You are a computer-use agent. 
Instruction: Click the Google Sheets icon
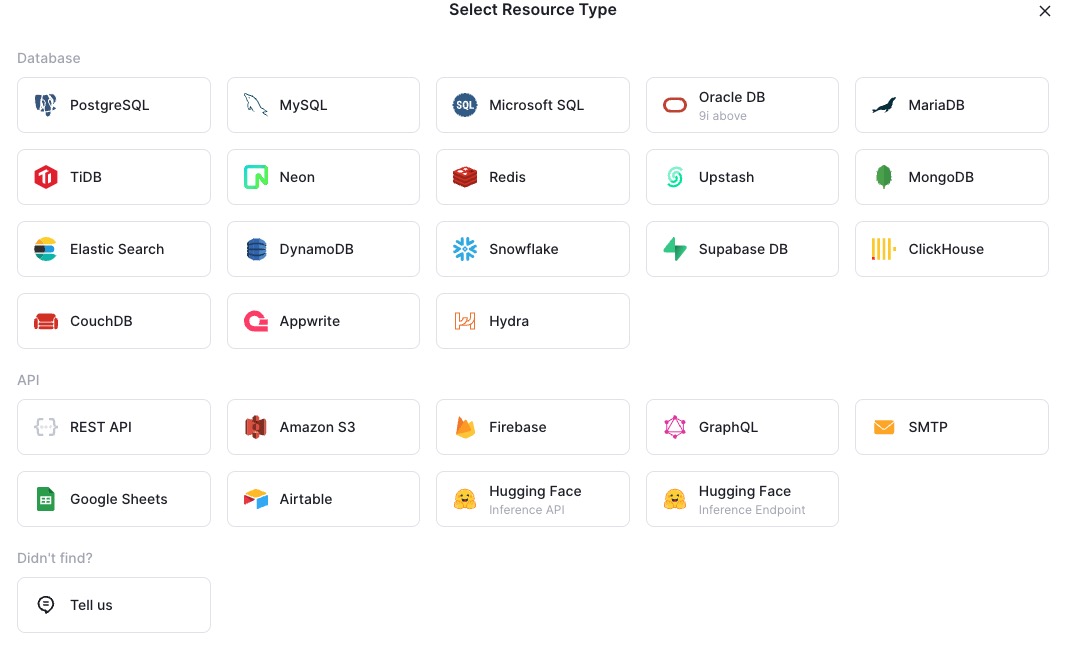point(45,499)
